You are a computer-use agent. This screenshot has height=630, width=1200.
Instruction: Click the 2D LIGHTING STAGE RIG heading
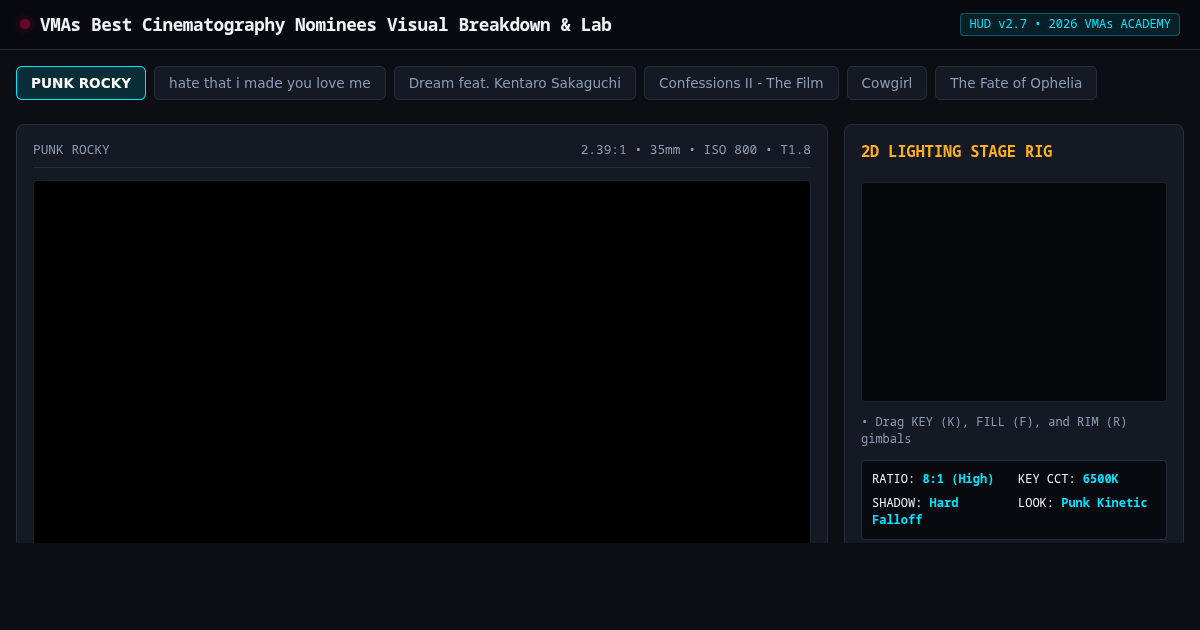click(956, 152)
